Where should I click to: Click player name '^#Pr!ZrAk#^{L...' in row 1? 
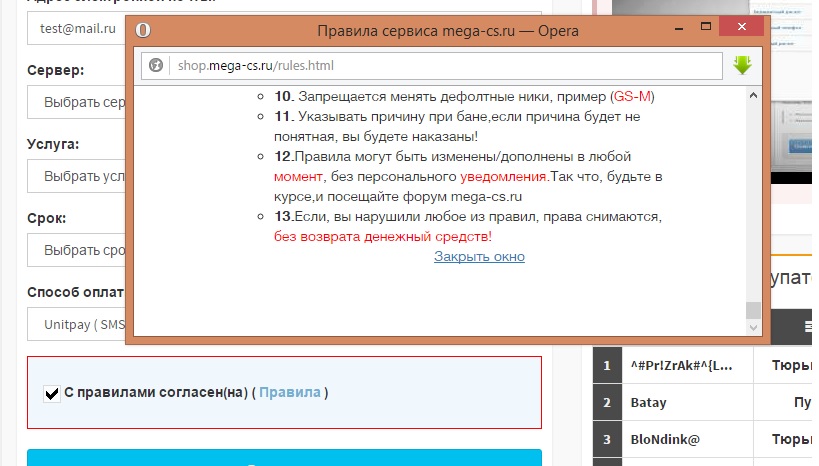pyautogui.click(x=681, y=366)
